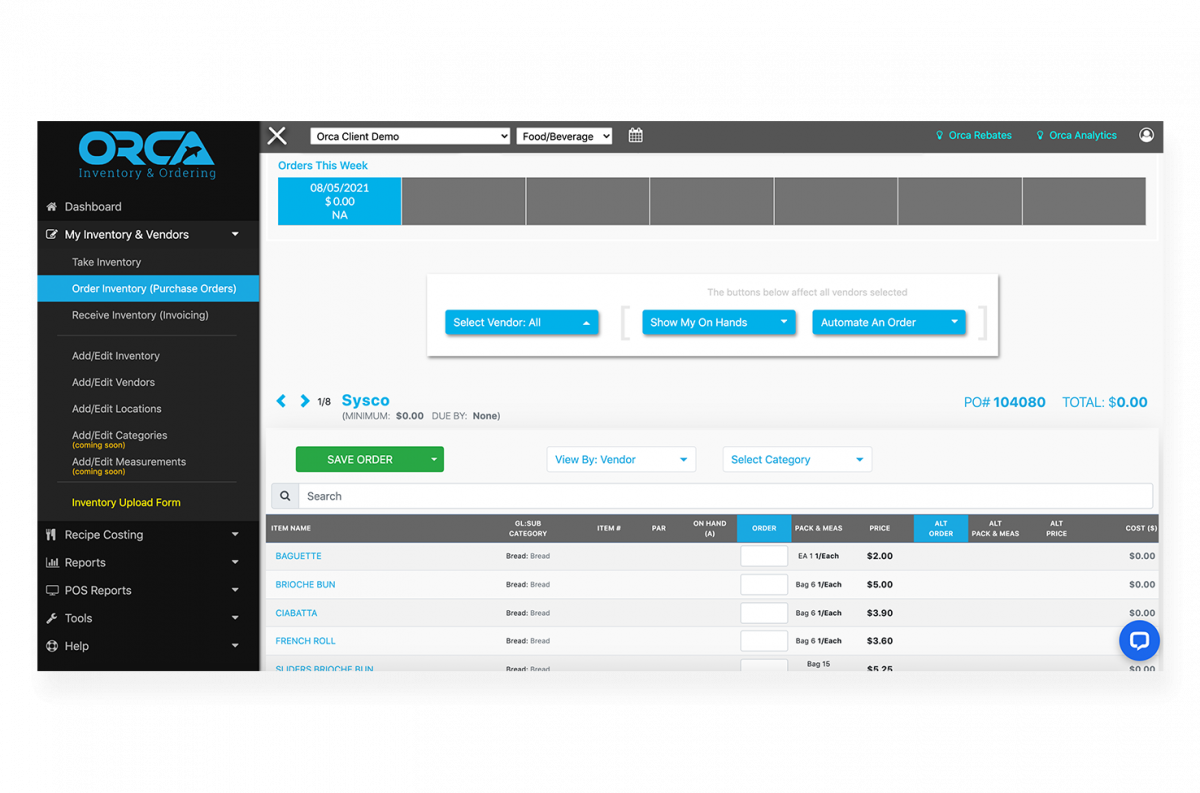Click the ON HAND (A) column header
Viewport: 1200px width, 793px height.
pos(710,528)
